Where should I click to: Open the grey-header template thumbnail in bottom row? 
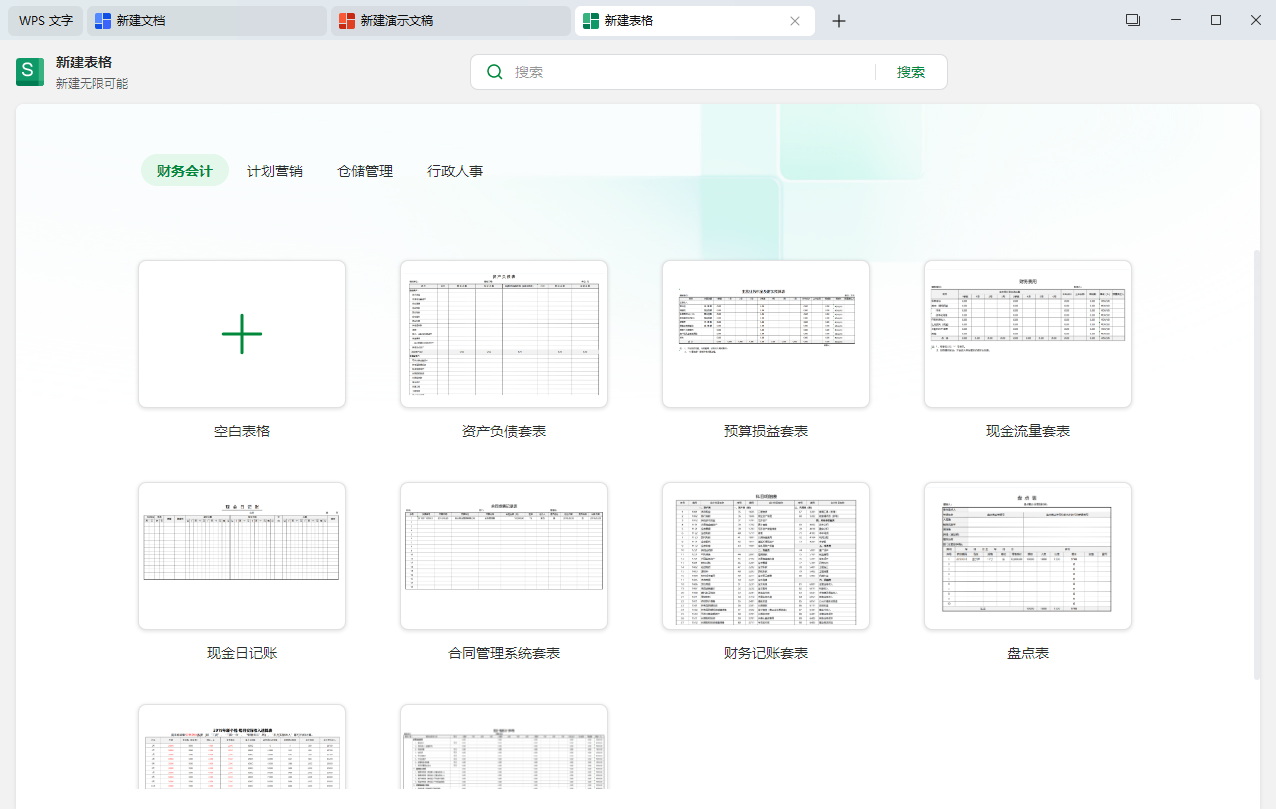click(x=504, y=747)
